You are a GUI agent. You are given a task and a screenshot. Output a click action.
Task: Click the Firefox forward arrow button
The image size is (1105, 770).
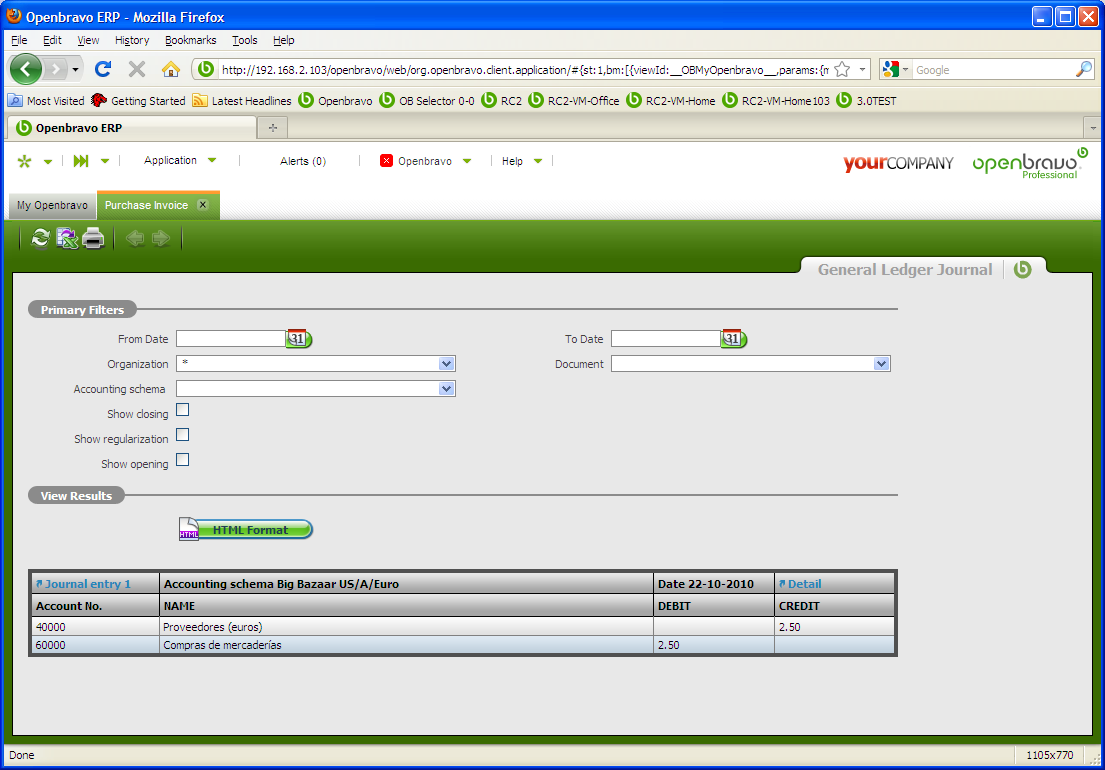pyautogui.click(x=55, y=69)
